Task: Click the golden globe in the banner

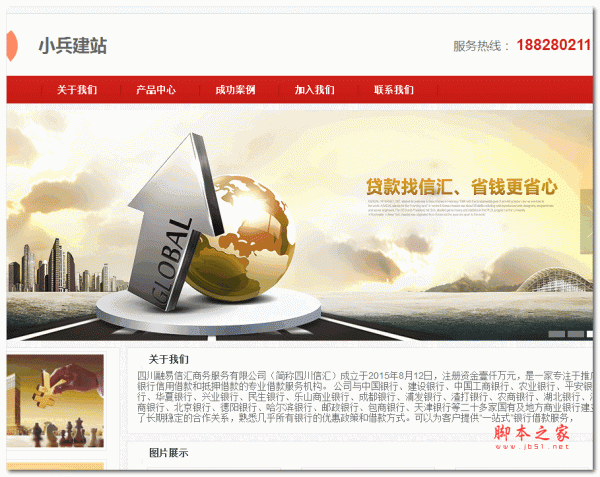Action: (x=246, y=238)
